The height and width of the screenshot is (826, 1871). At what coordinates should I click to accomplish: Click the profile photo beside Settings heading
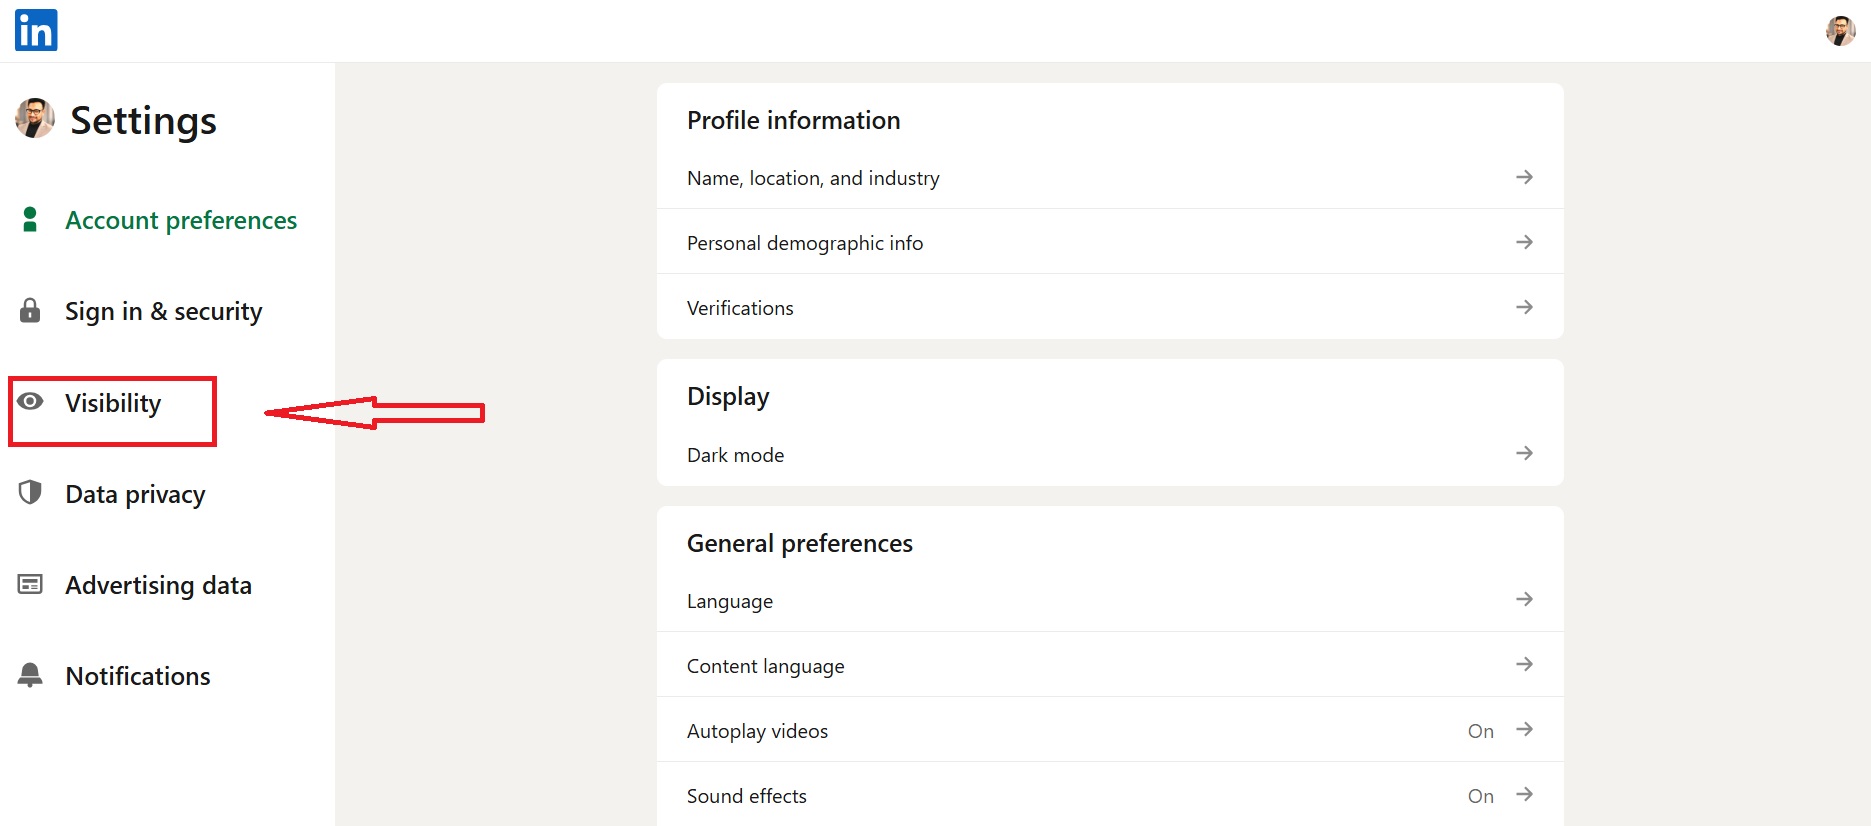click(x=35, y=118)
